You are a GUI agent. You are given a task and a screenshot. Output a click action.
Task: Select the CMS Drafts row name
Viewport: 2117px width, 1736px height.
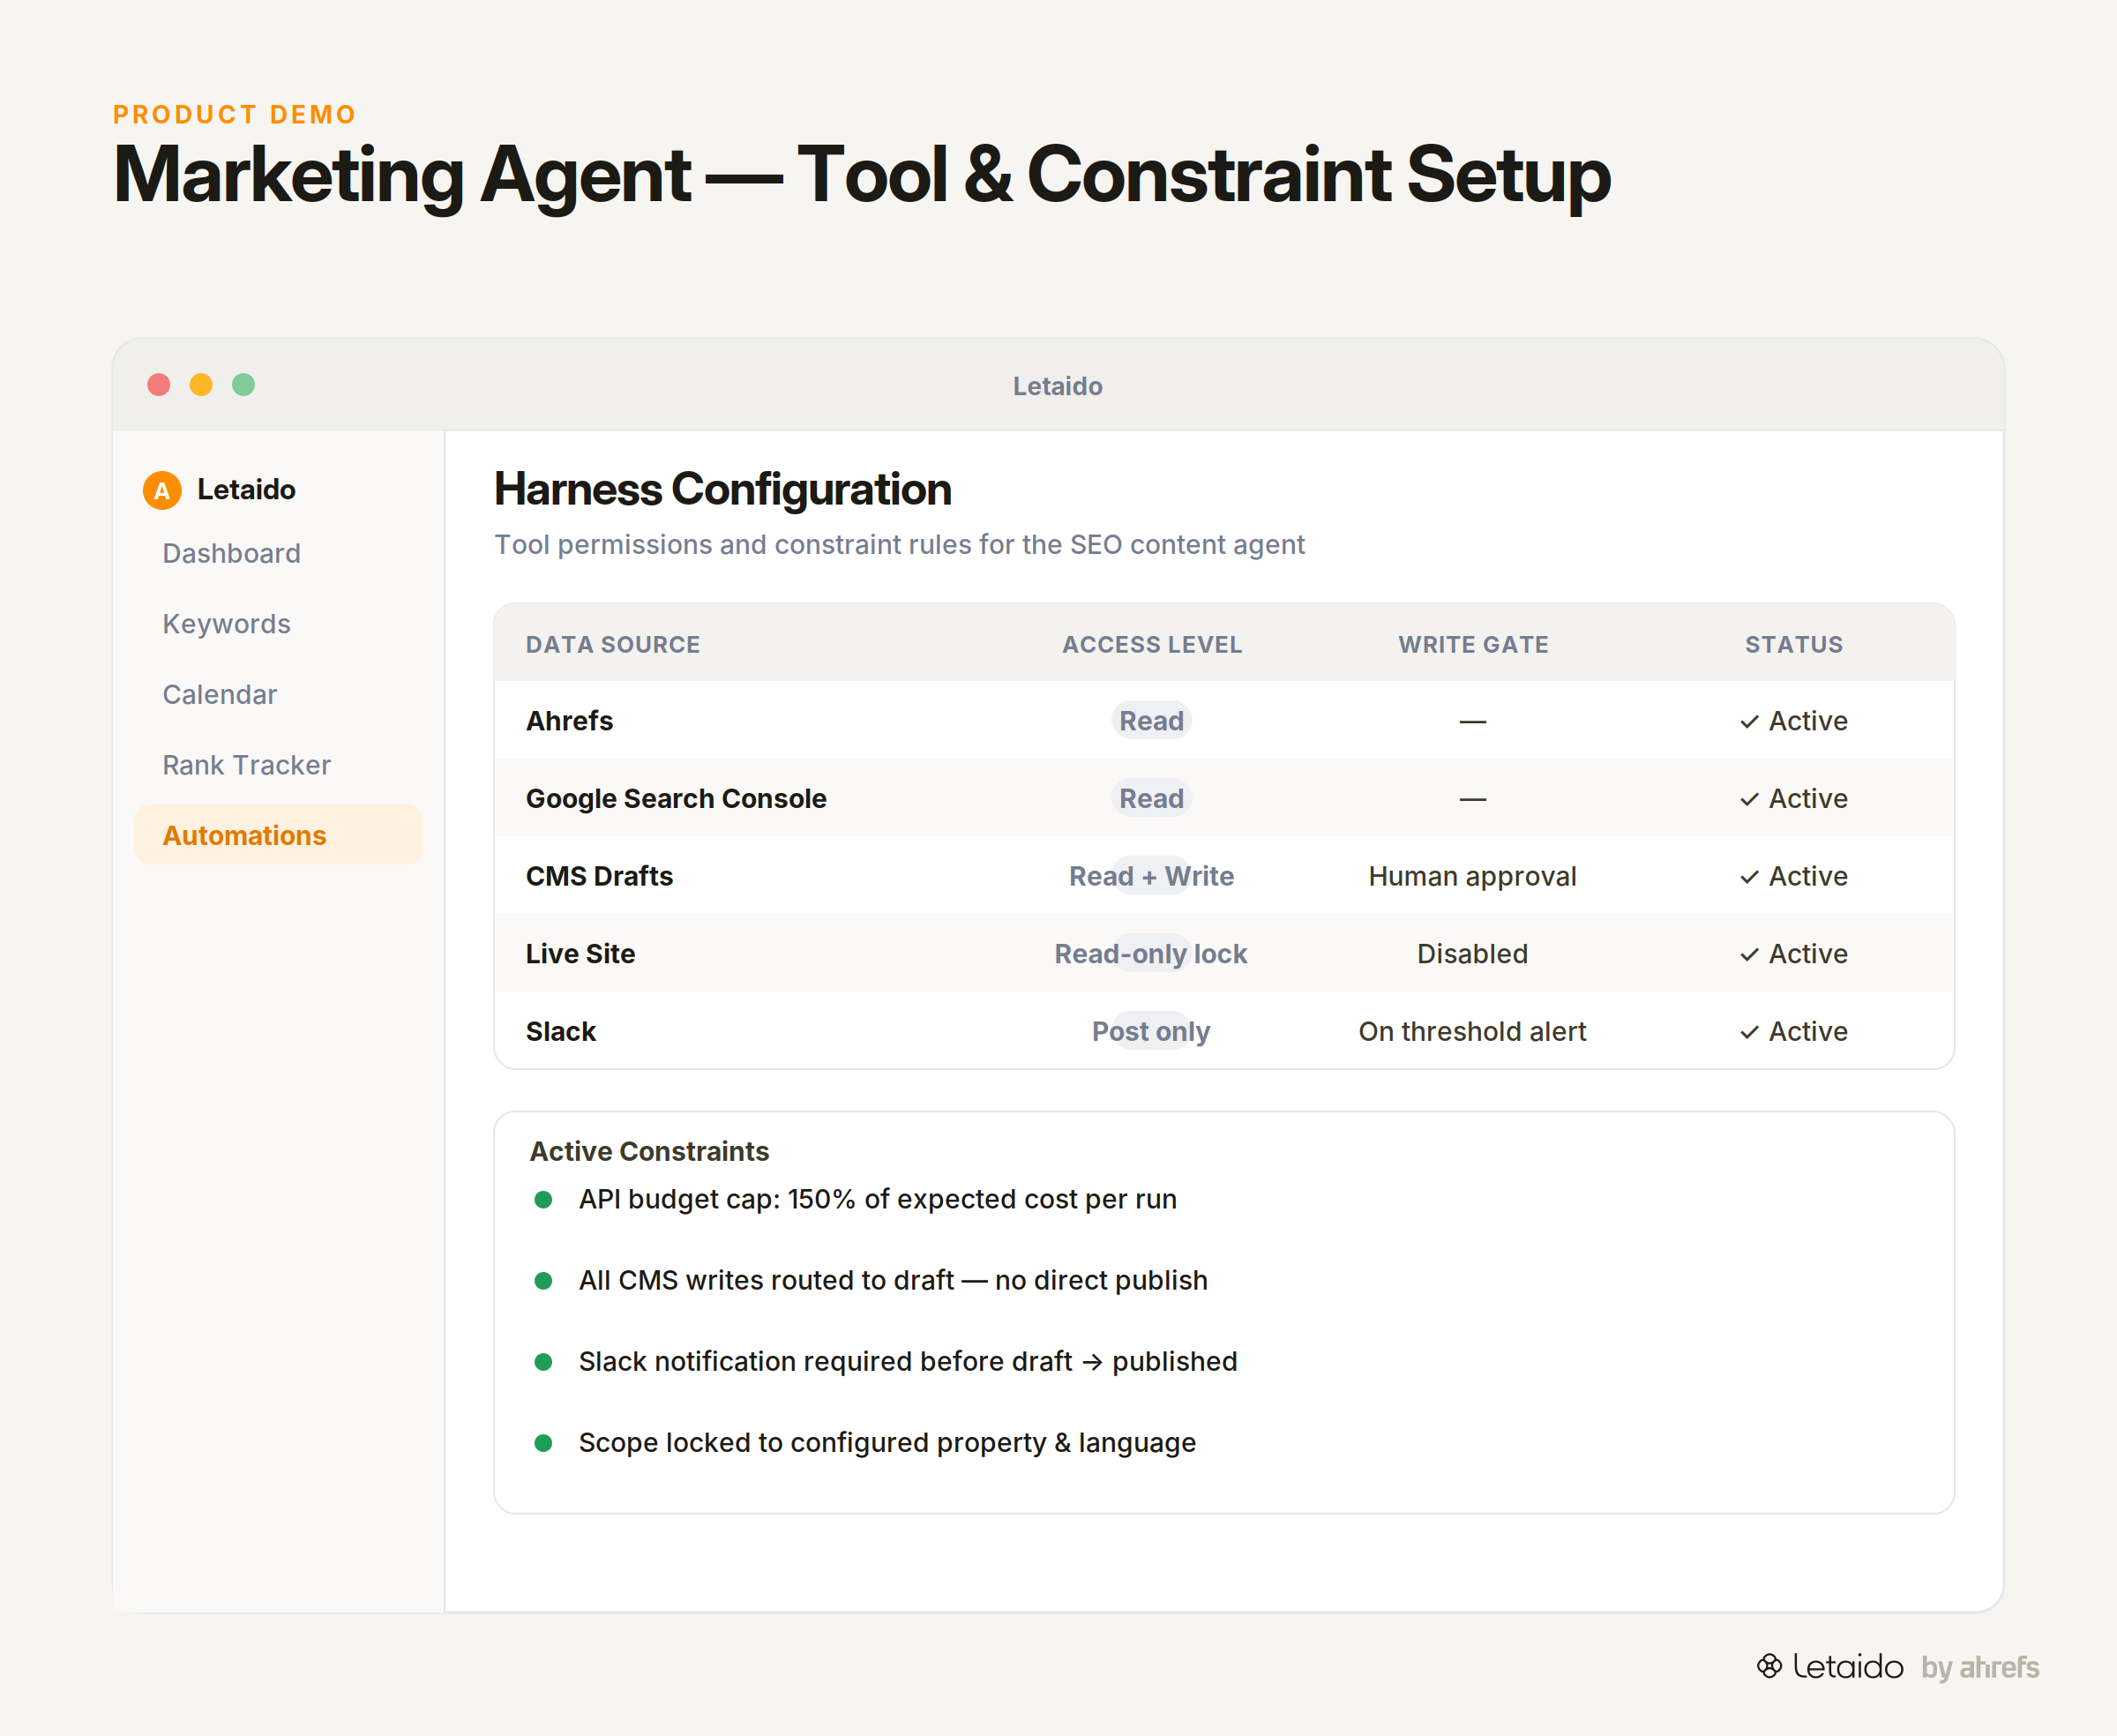599,876
